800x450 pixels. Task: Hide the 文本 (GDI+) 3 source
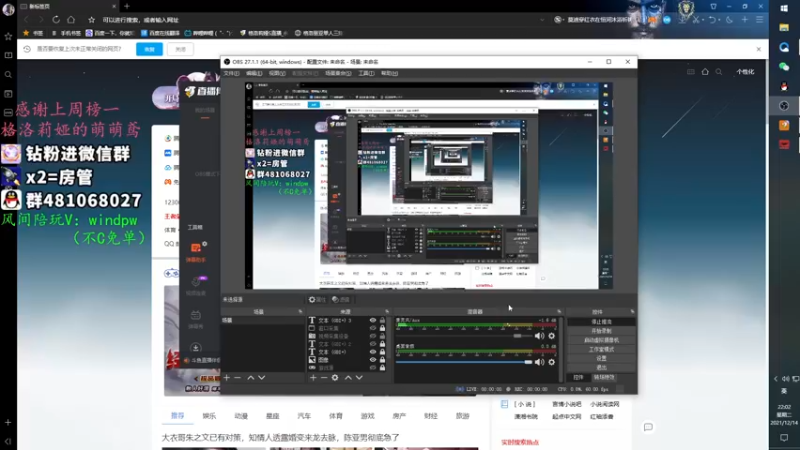[372, 320]
